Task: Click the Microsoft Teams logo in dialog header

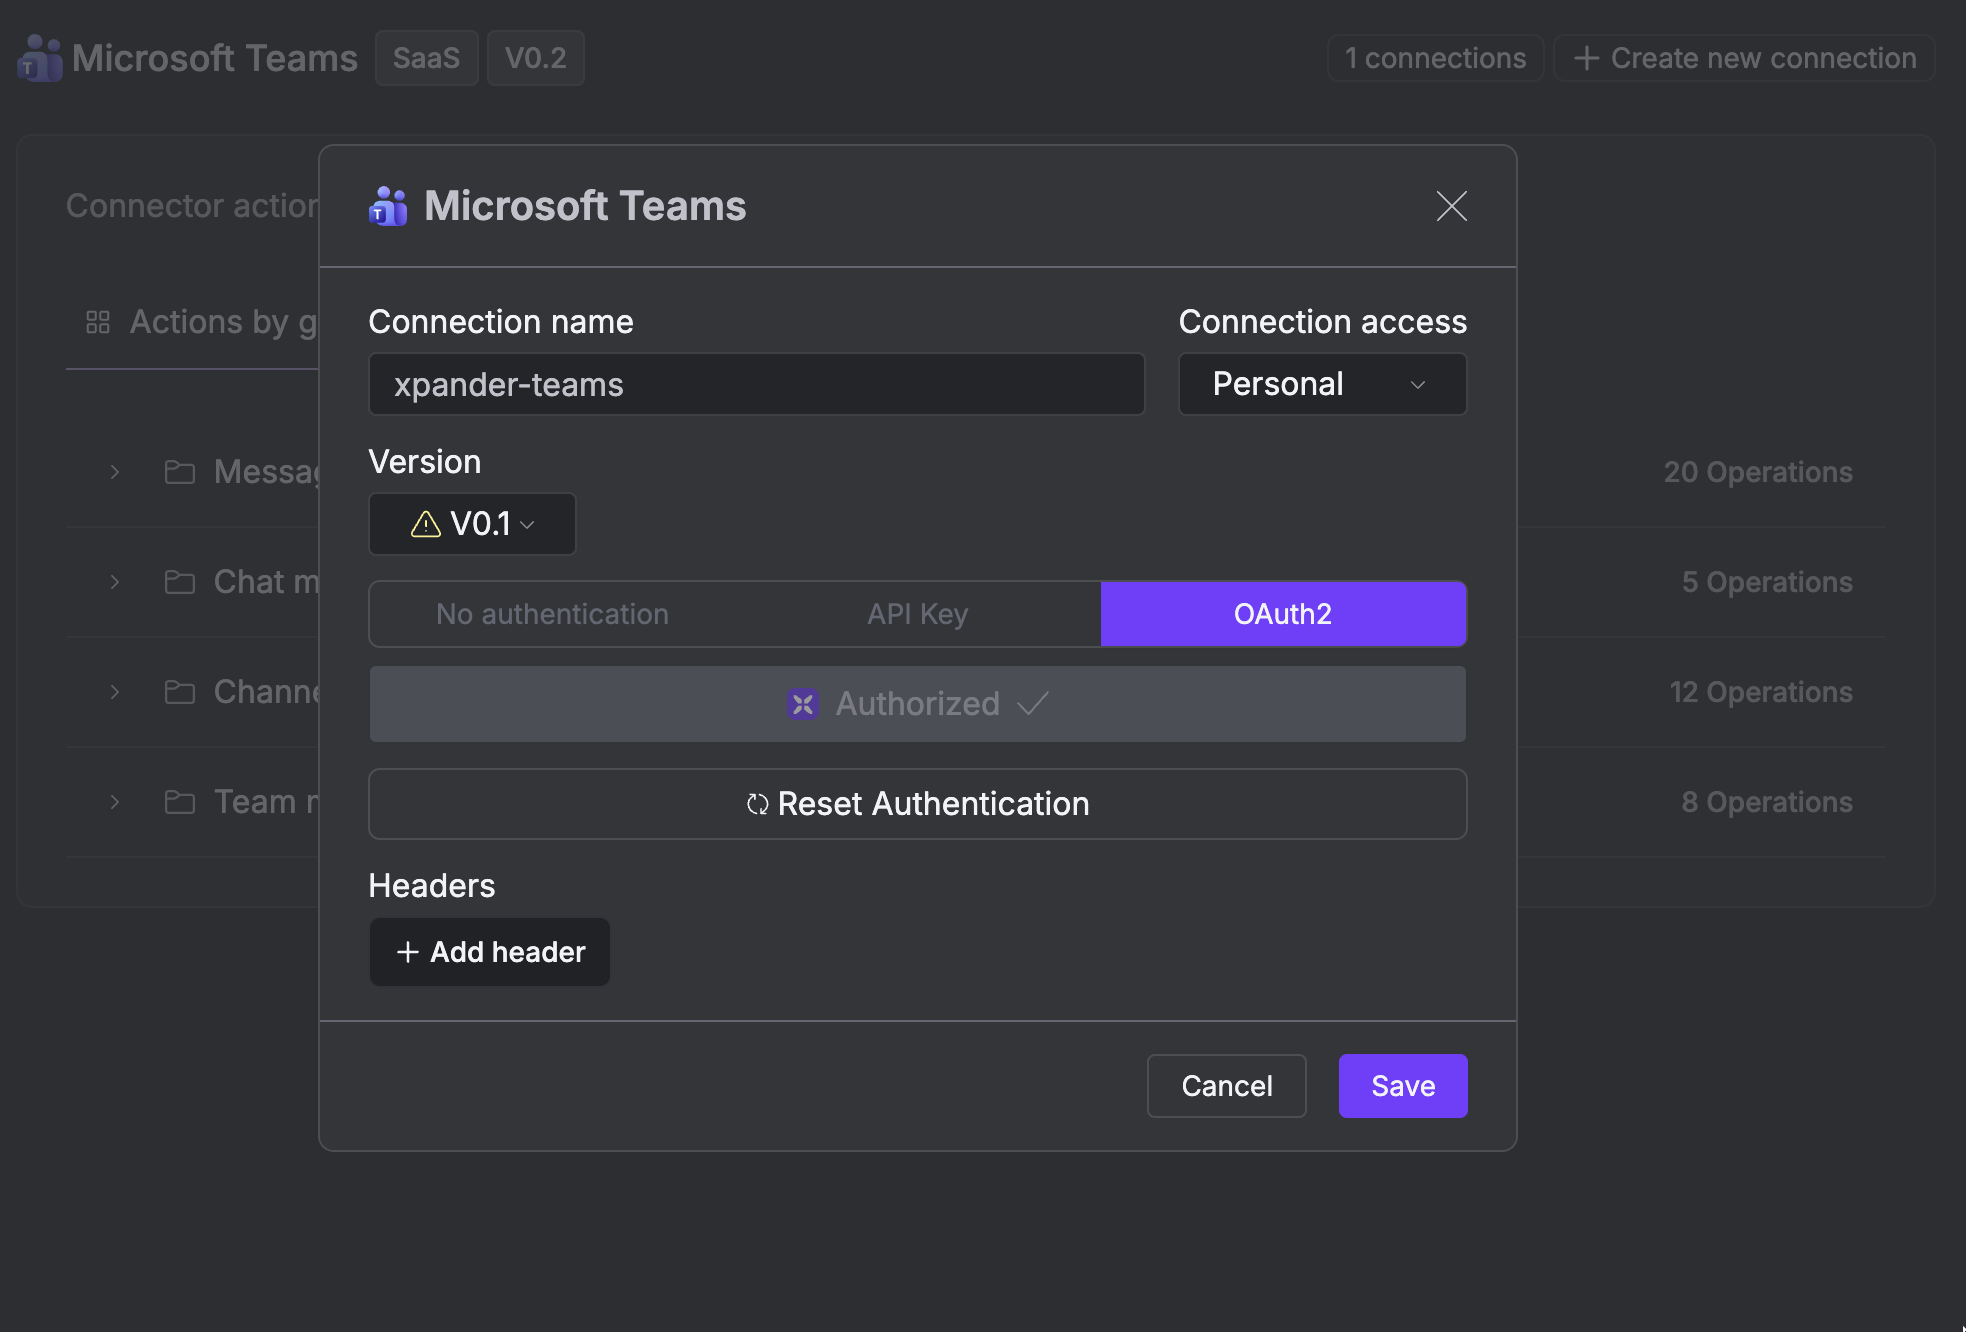Action: [x=388, y=207]
